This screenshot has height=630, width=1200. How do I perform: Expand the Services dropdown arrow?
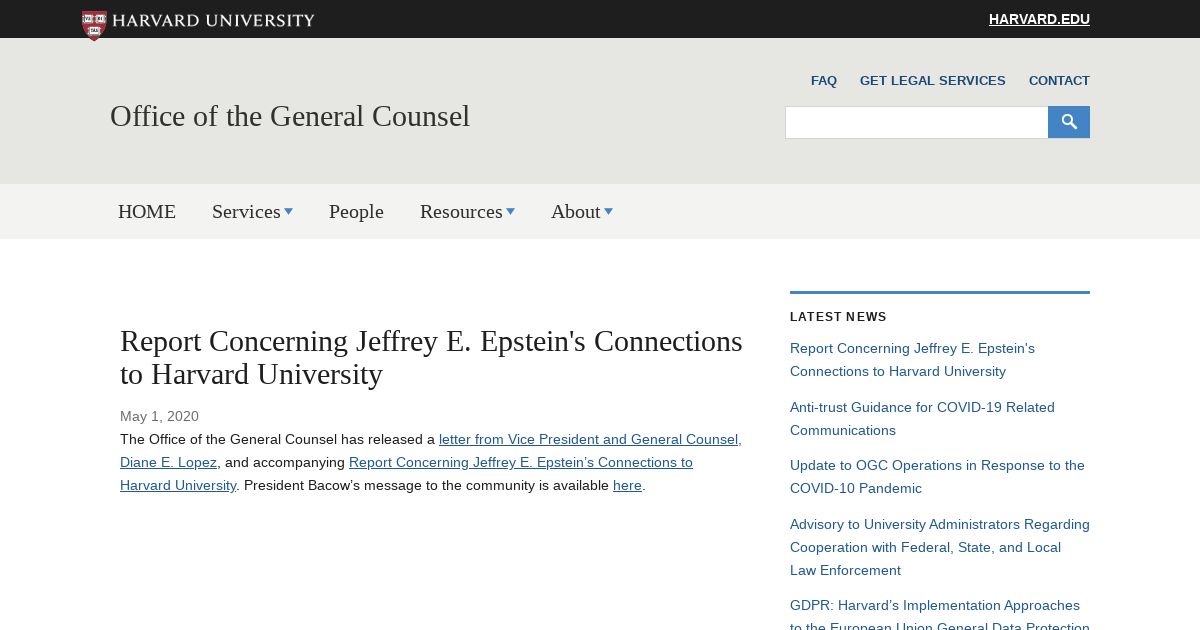click(288, 211)
